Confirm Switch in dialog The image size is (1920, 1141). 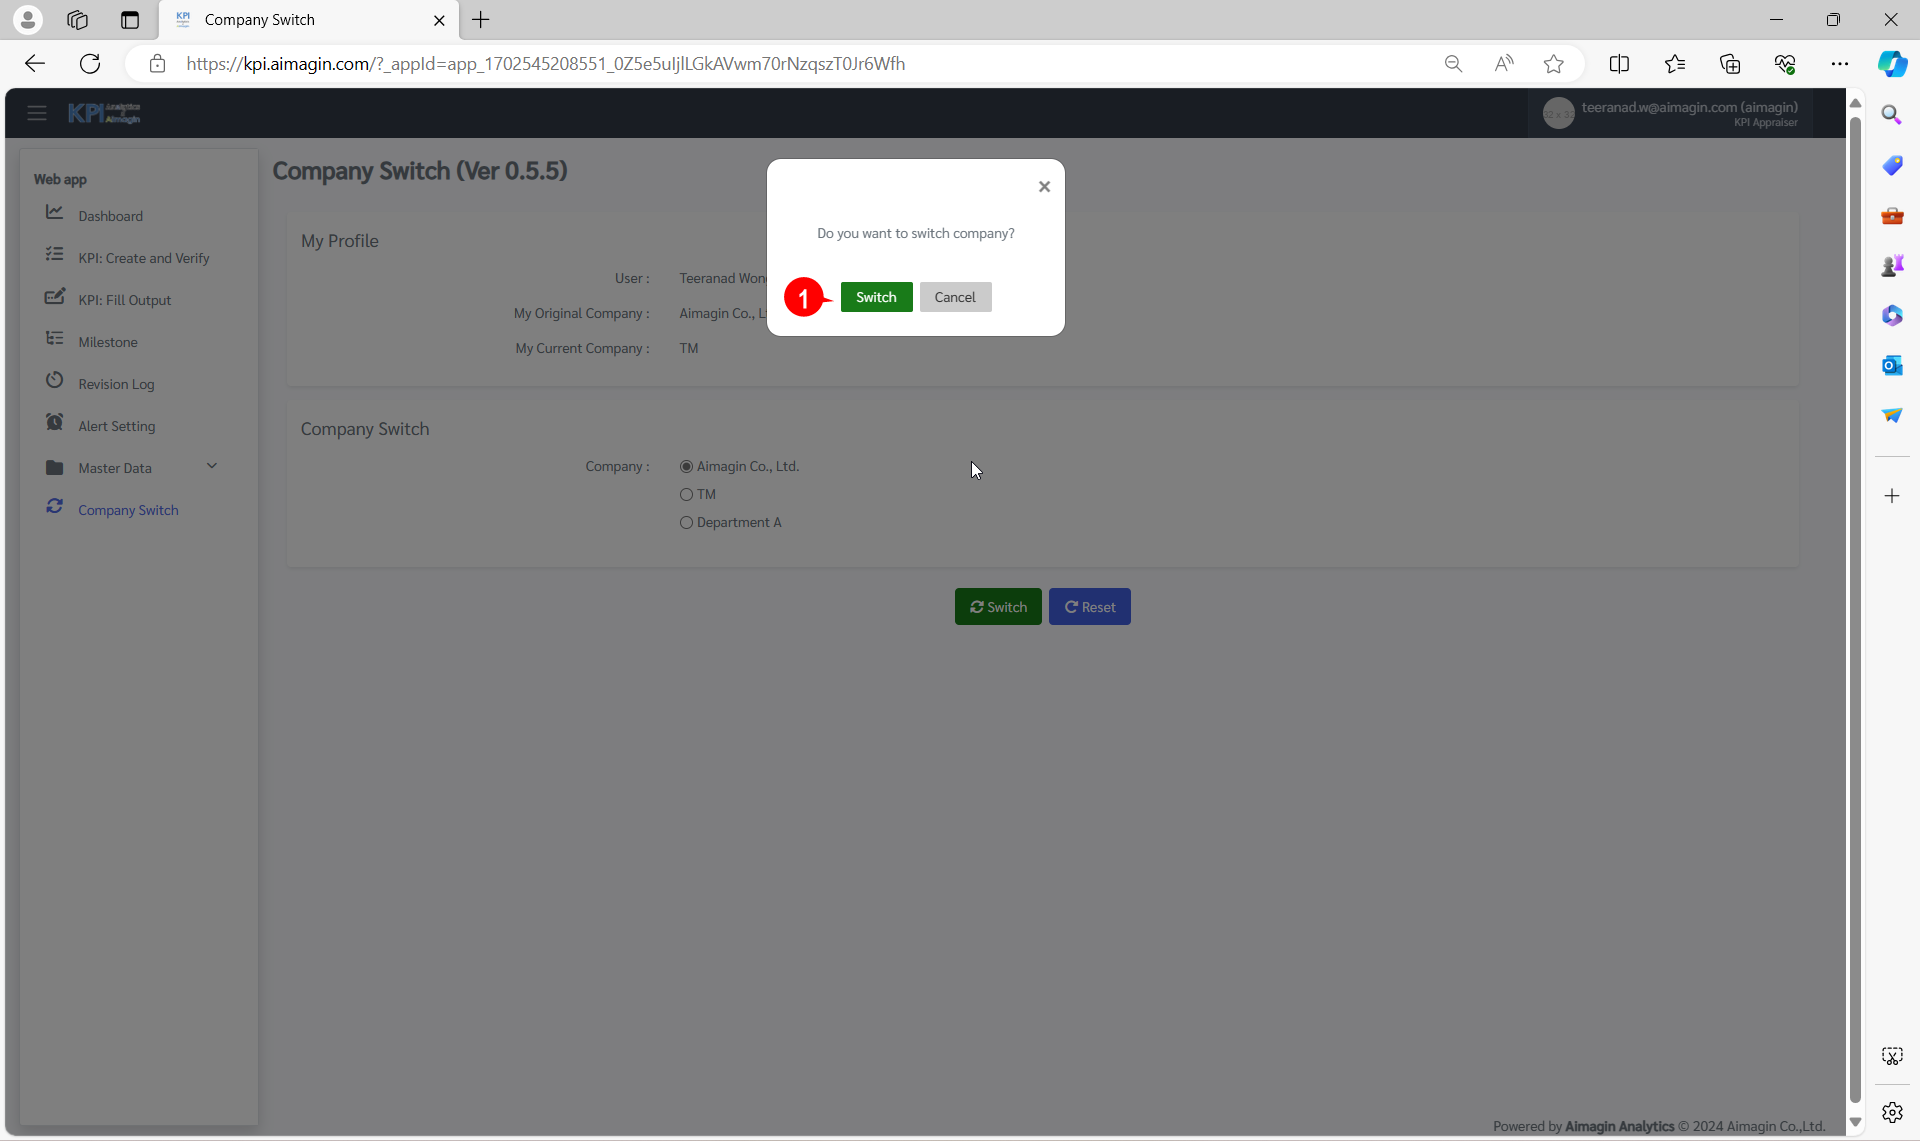876,297
